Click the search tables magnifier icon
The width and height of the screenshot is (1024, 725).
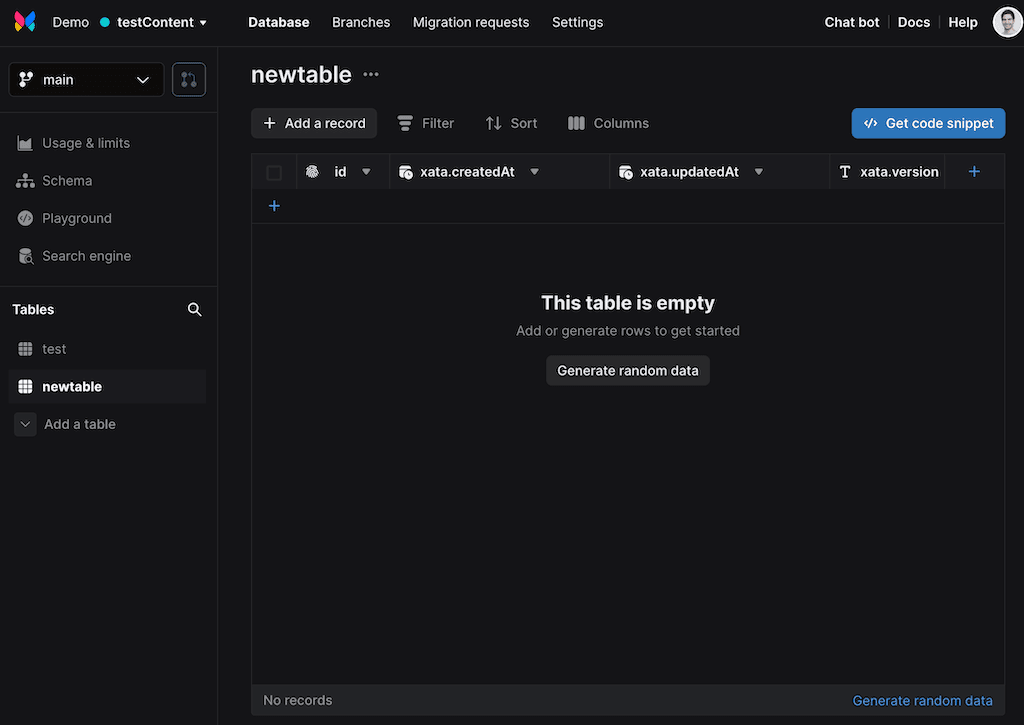pos(195,310)
